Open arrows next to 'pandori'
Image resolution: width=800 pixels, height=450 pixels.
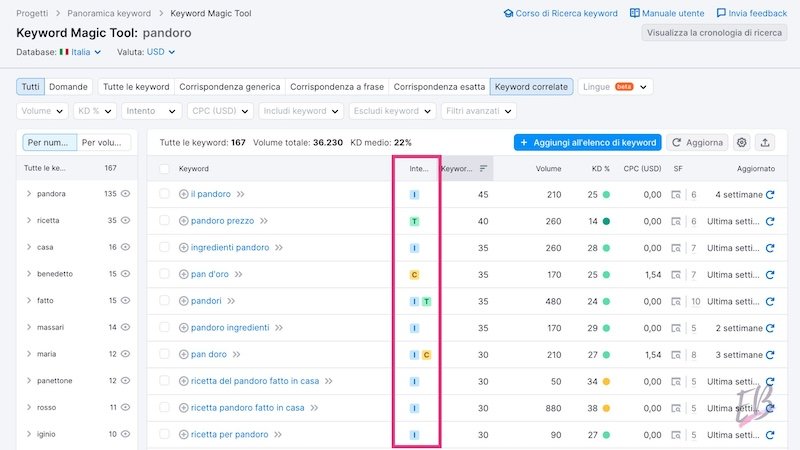[x=231, y=301]
